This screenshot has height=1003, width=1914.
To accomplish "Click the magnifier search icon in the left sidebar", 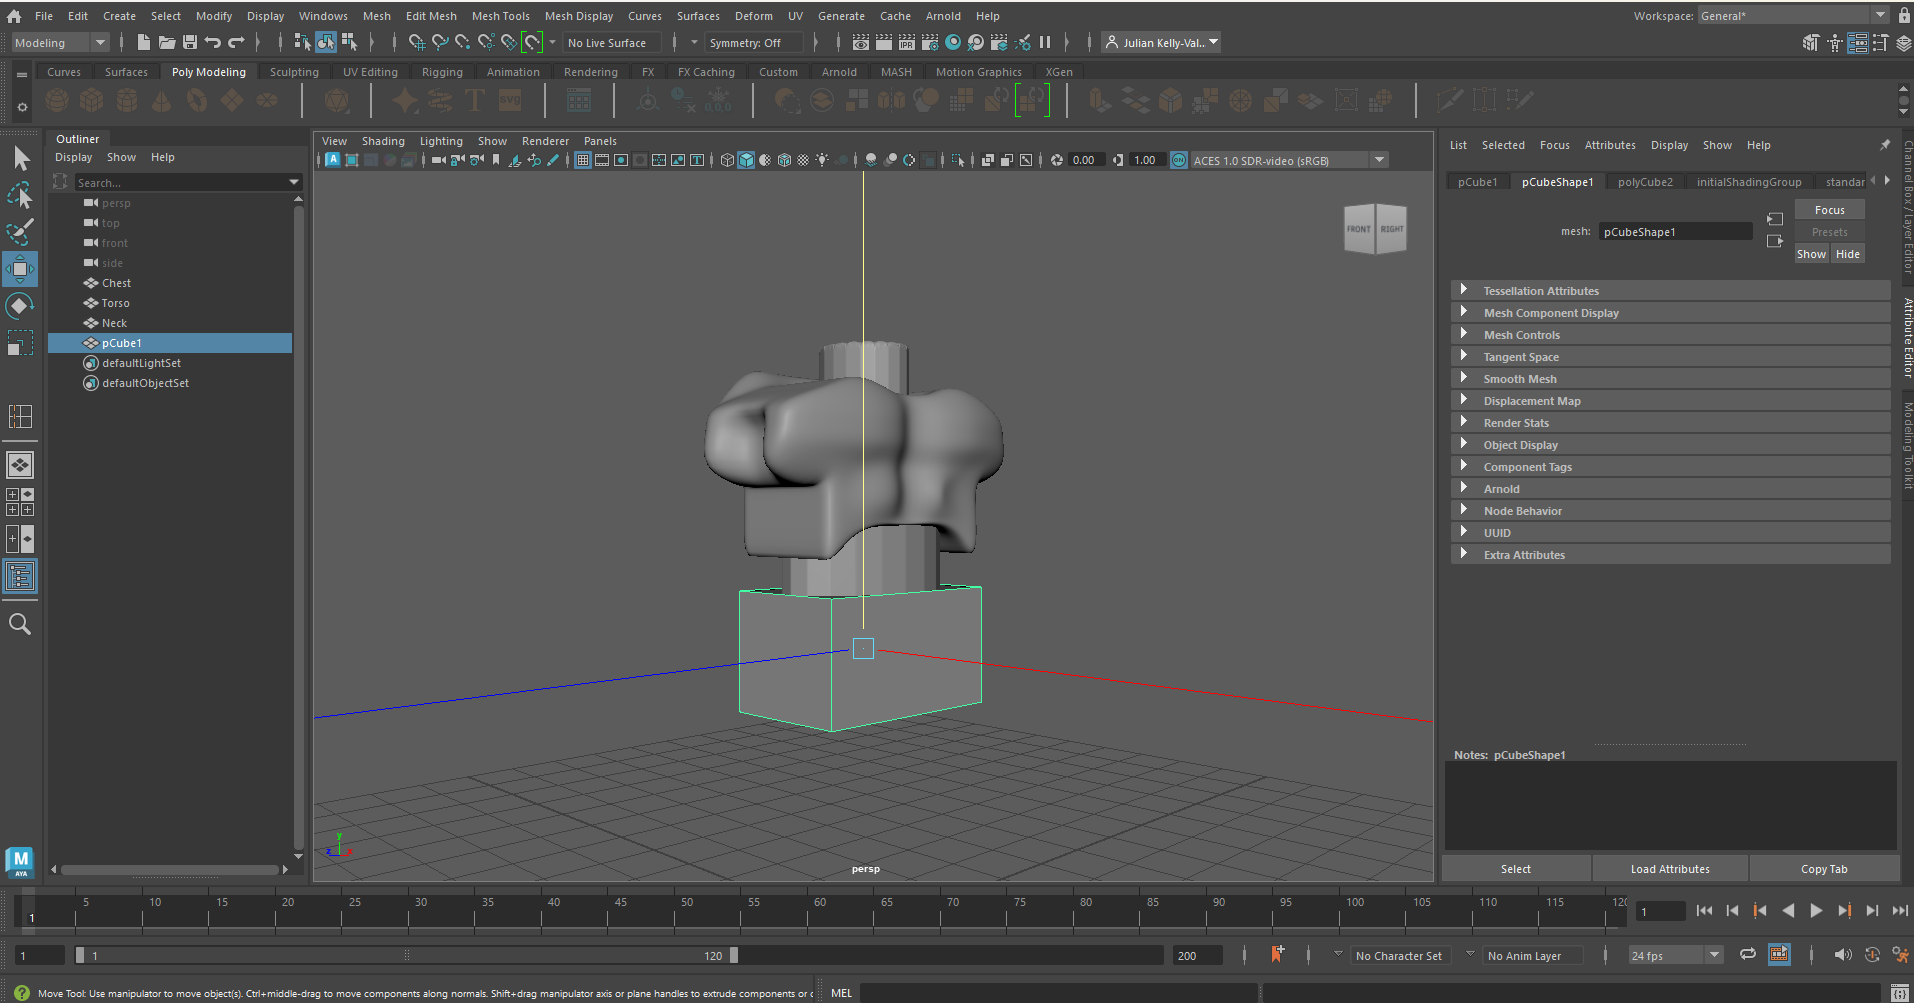I will coord(20,625).
